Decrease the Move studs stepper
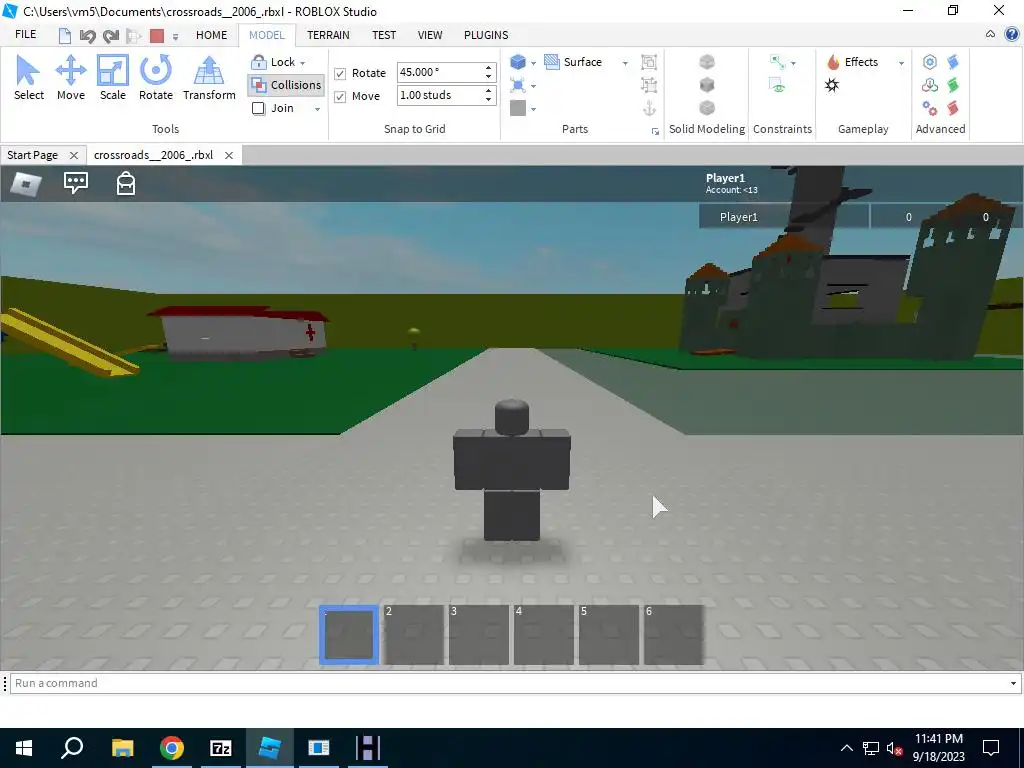This screenshot has width=1024, height=768. [x=488, y=100]
